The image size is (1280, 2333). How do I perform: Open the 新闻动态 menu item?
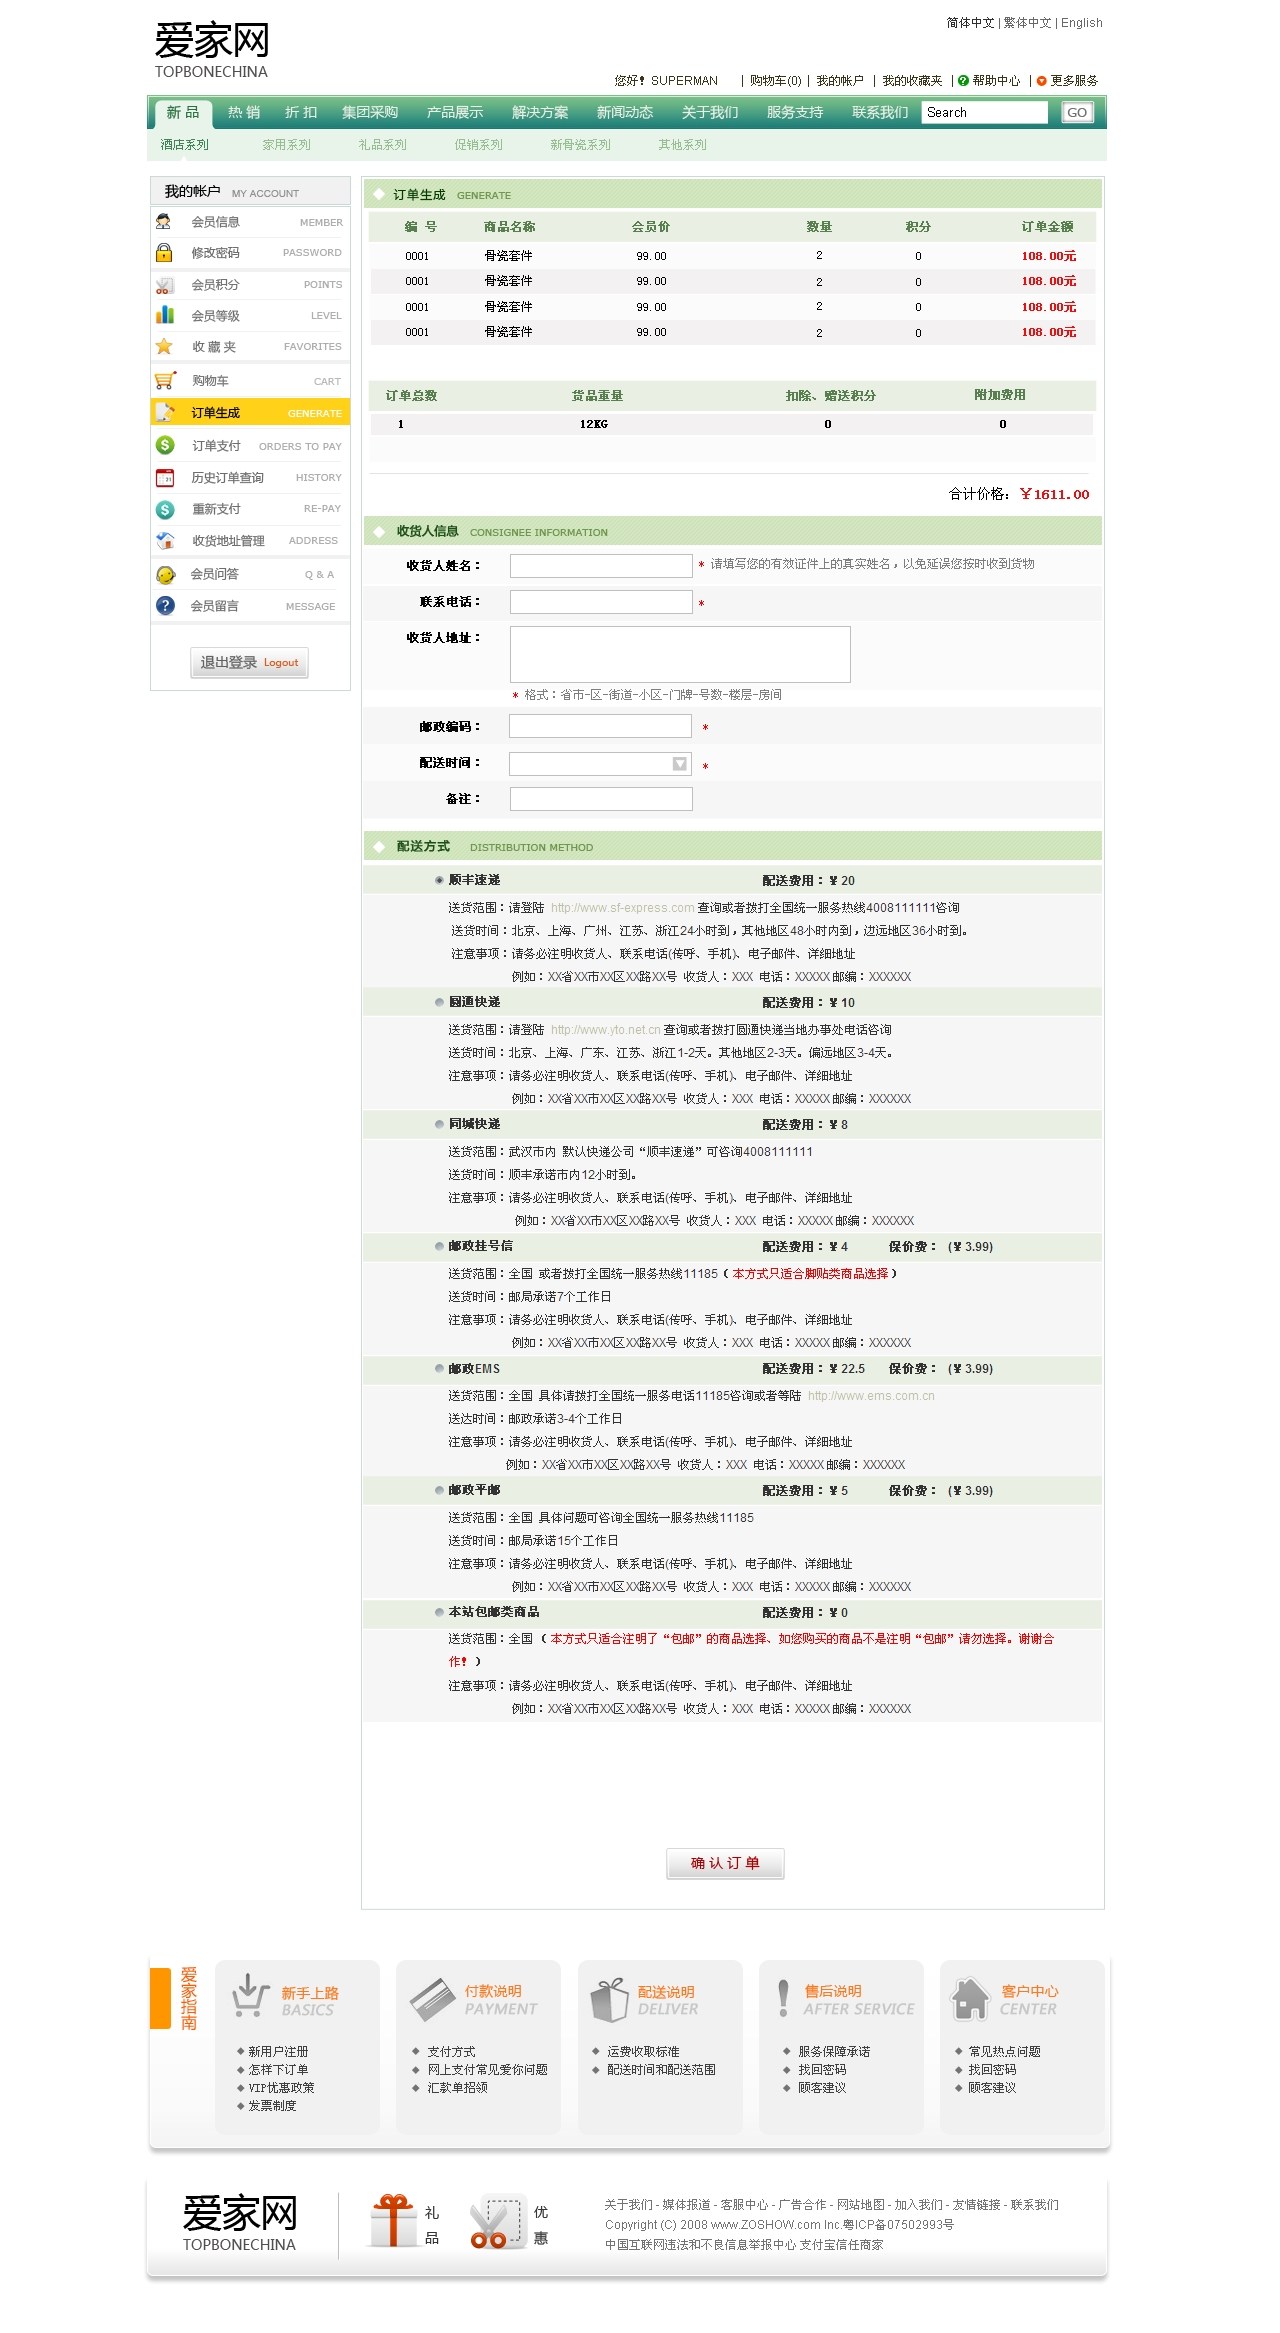click(625, 112)
